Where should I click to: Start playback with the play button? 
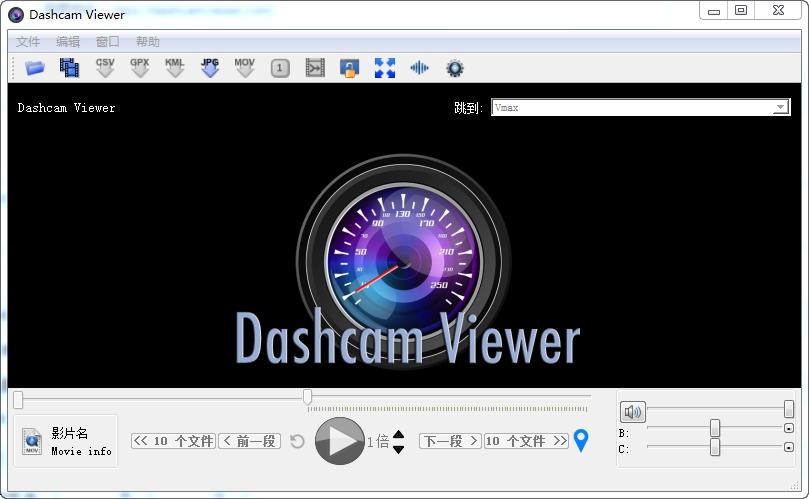pyautogui.click(x=339, y=441)
